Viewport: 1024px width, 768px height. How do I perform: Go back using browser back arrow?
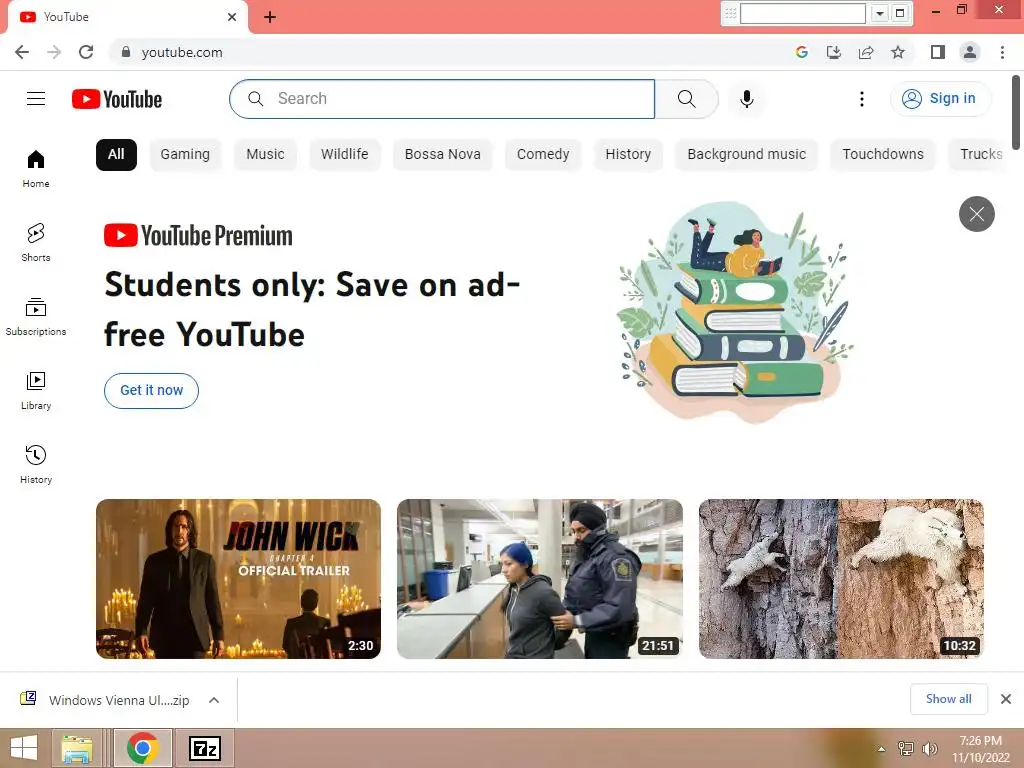(x=22, y=52)
